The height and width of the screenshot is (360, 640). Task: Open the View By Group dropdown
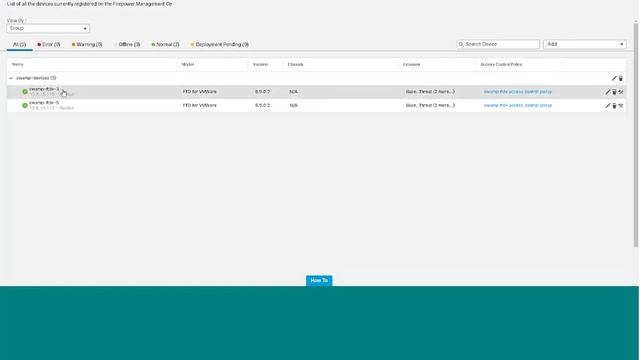[x=48, y=28]
